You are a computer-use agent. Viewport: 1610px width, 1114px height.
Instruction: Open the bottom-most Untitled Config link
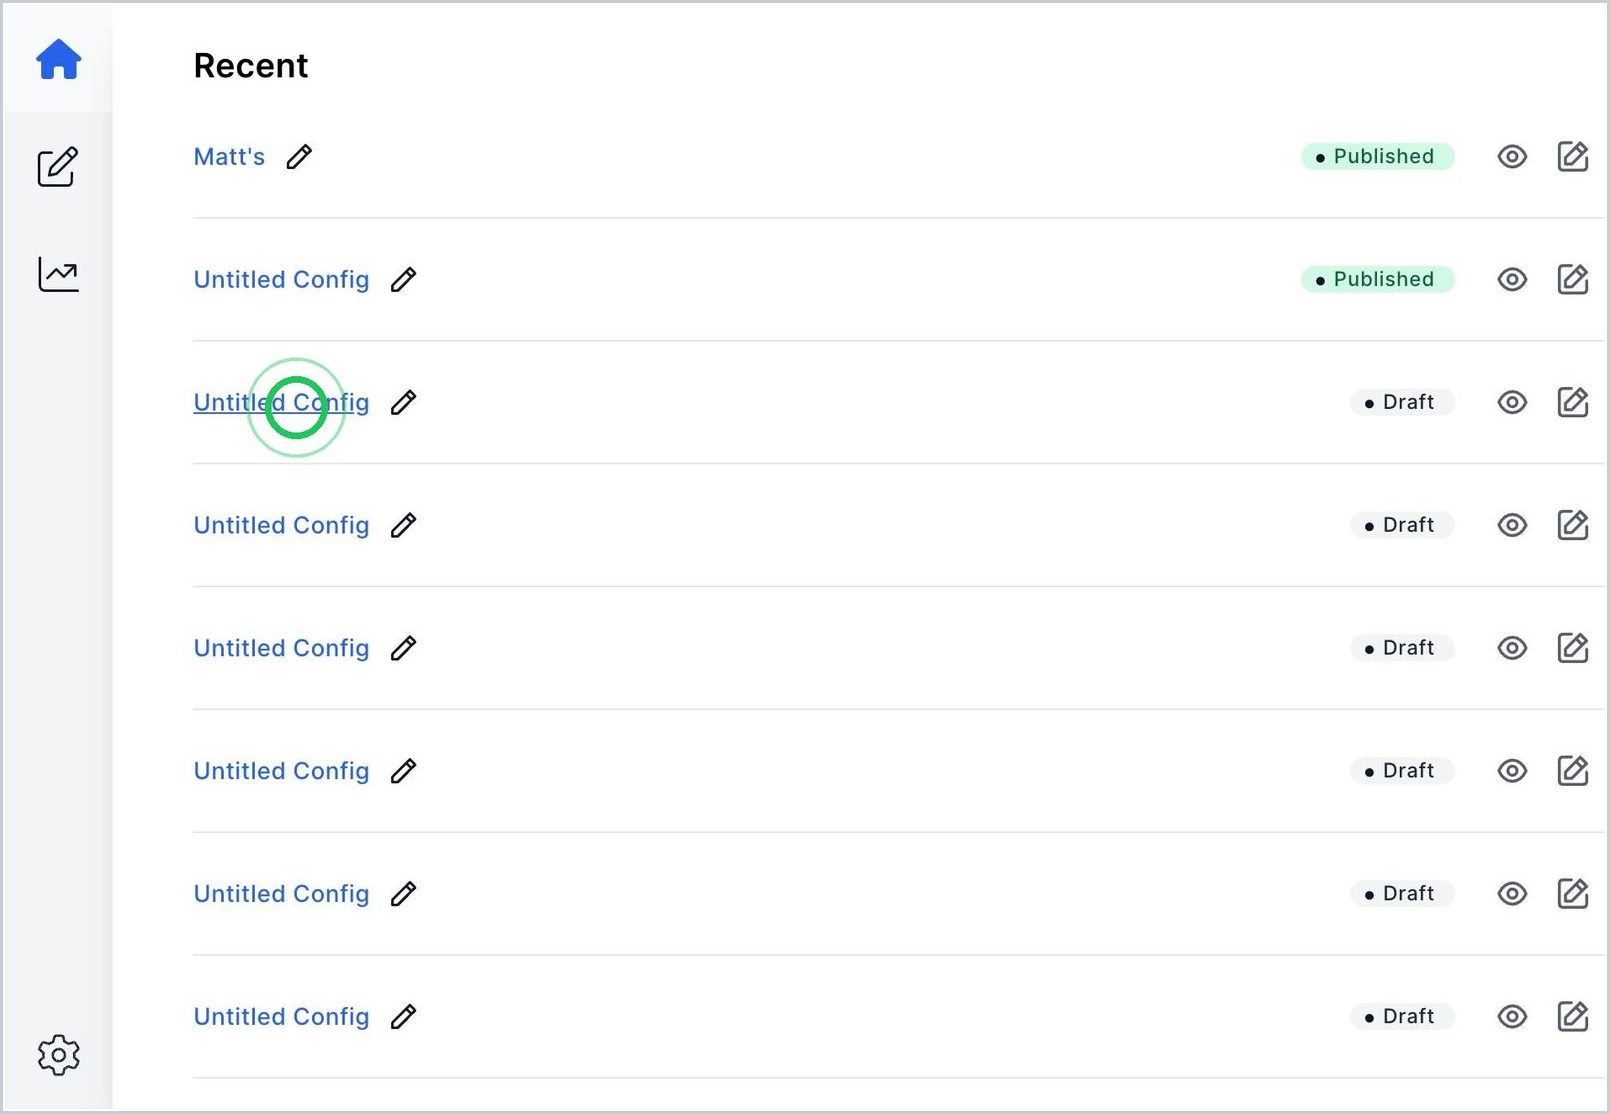(281, 1017)
